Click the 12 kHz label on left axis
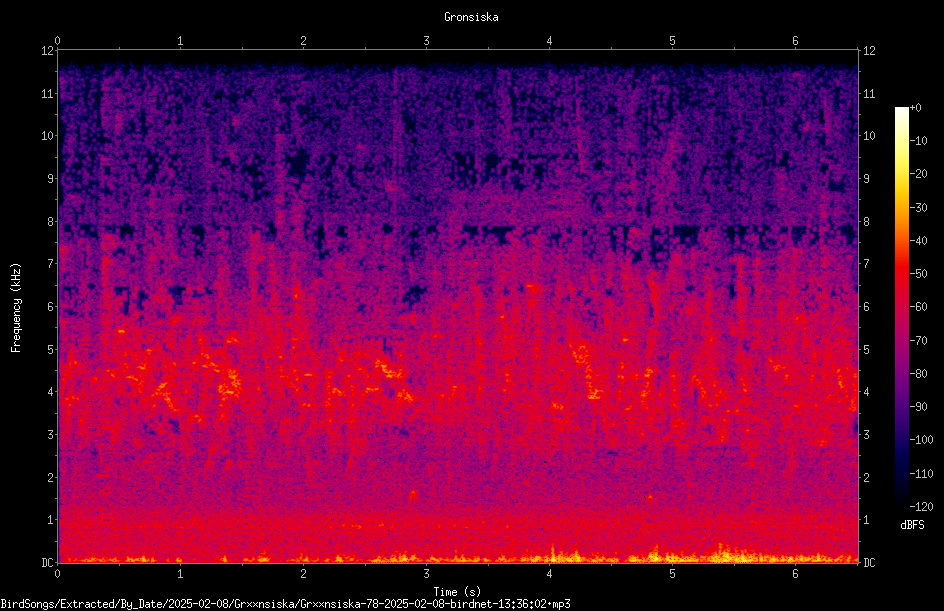The image size is (944, 611). click(x=47, y=51)
